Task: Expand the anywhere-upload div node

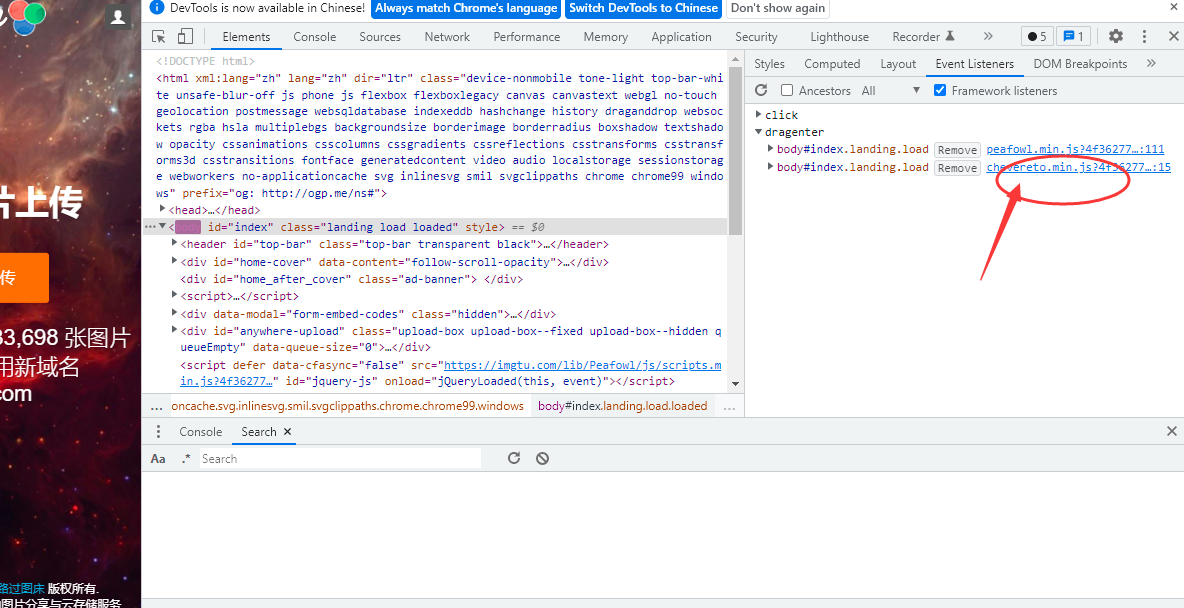Action: (175, 330)
